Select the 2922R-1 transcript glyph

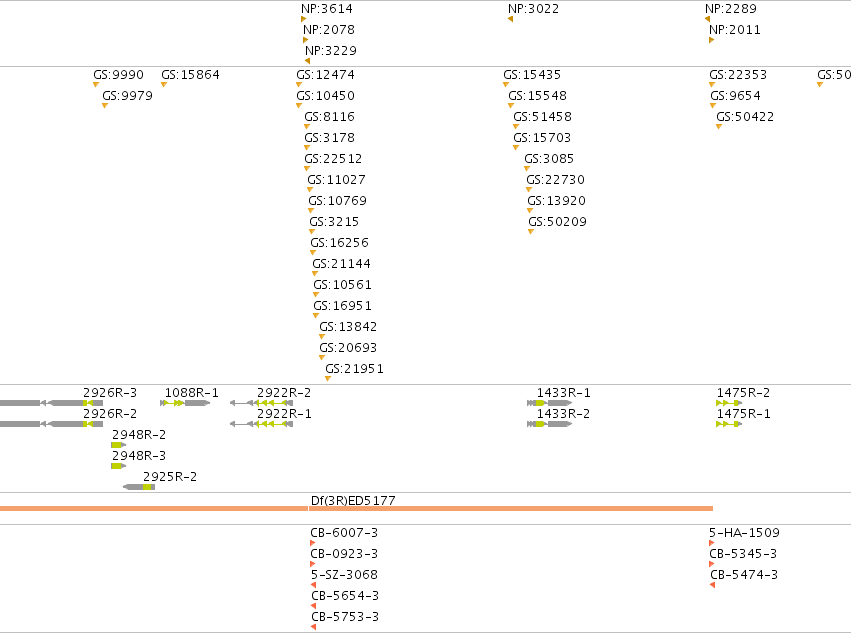click(262, 424)
